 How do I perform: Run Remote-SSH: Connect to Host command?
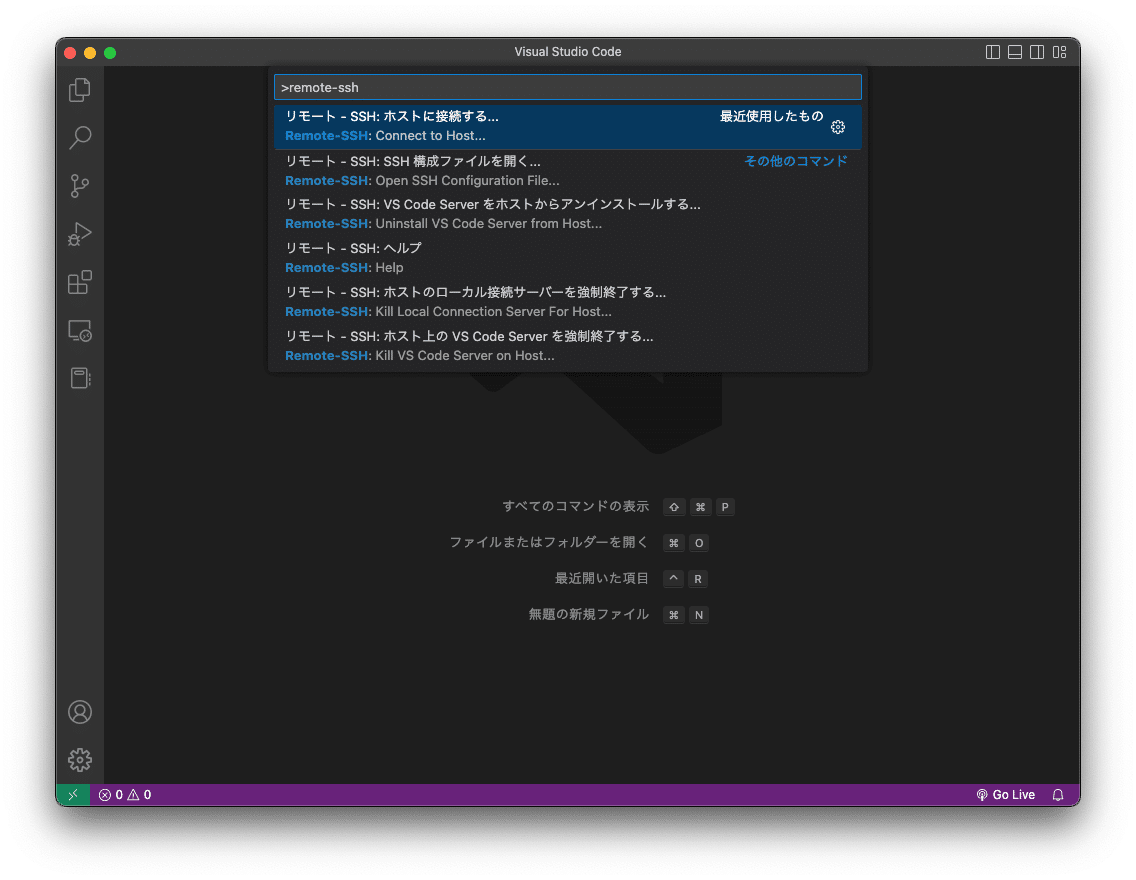point(567,127)
